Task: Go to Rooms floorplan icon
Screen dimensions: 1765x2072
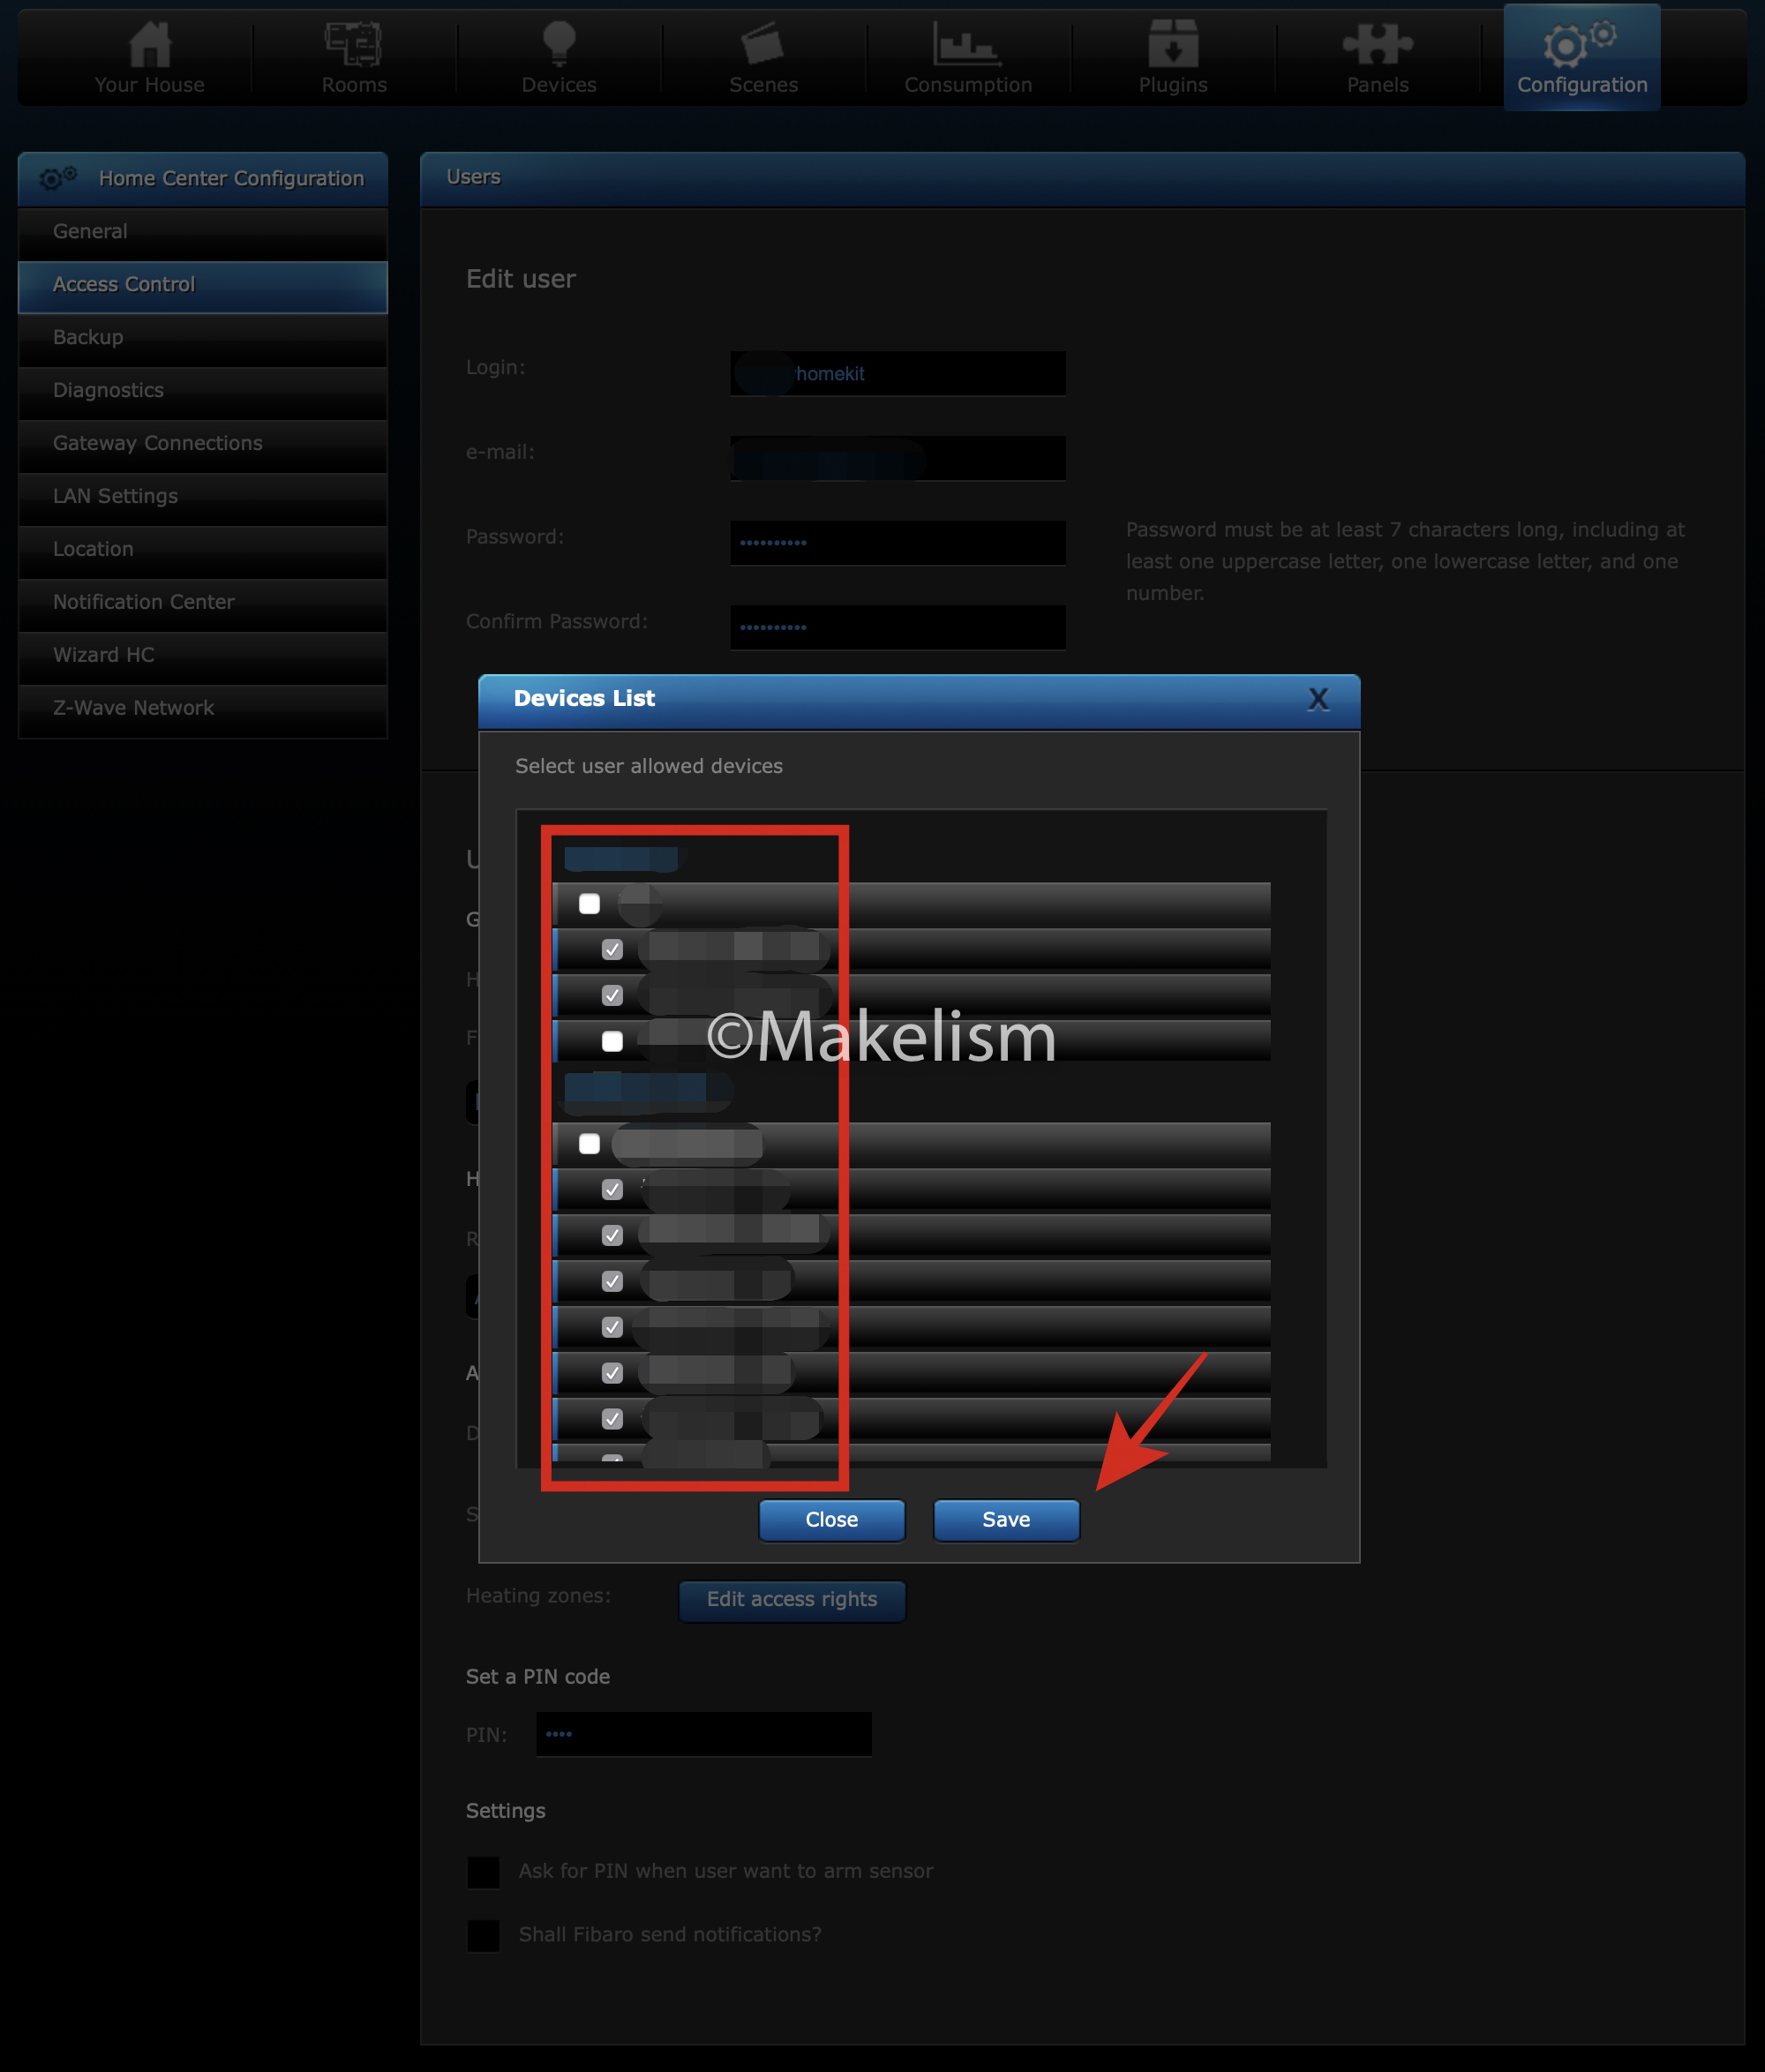Action: click(354, 45)
